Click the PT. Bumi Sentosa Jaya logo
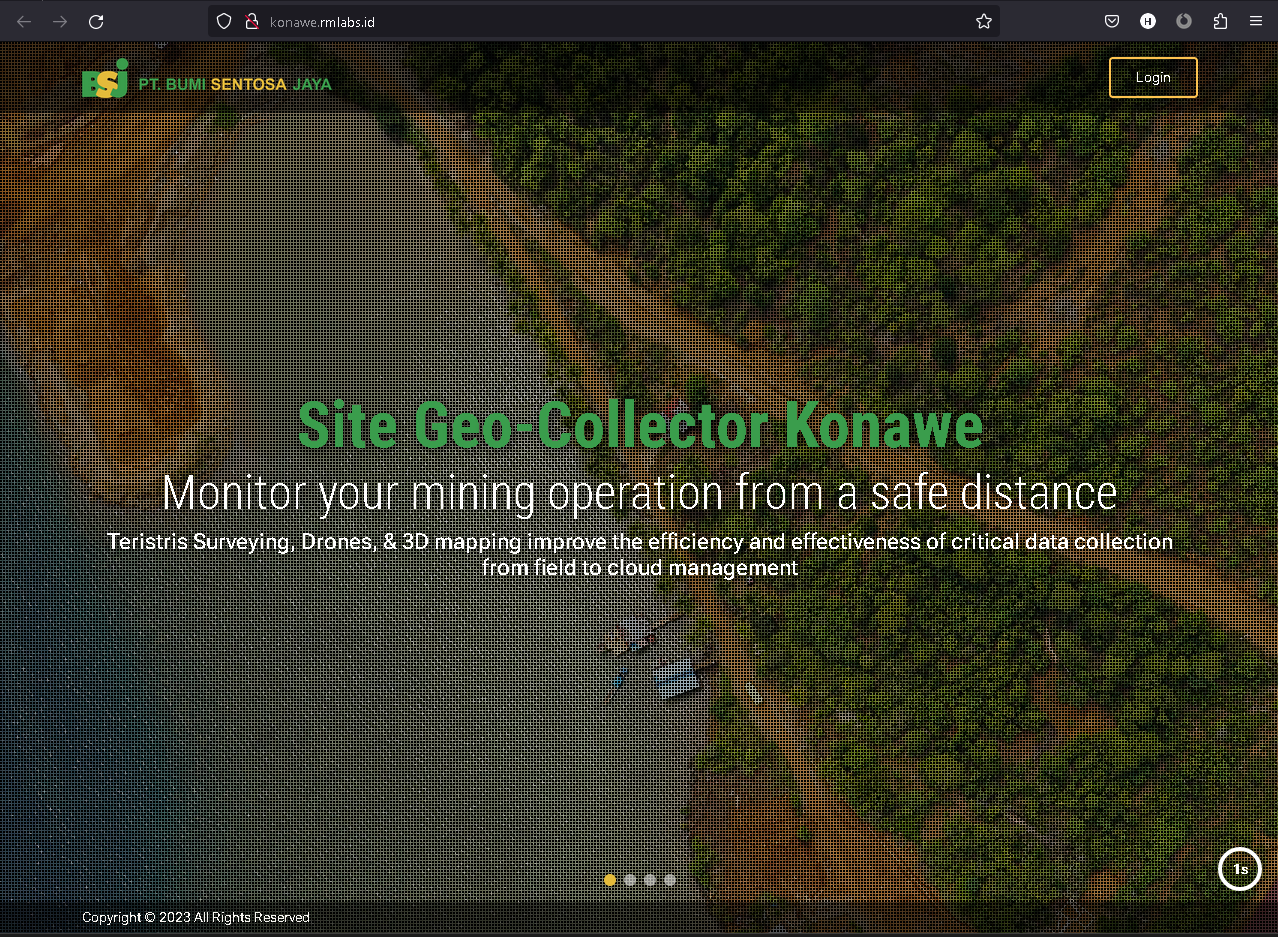The width and height of the screenshot is (1278, 937). (x=206, y=80)
